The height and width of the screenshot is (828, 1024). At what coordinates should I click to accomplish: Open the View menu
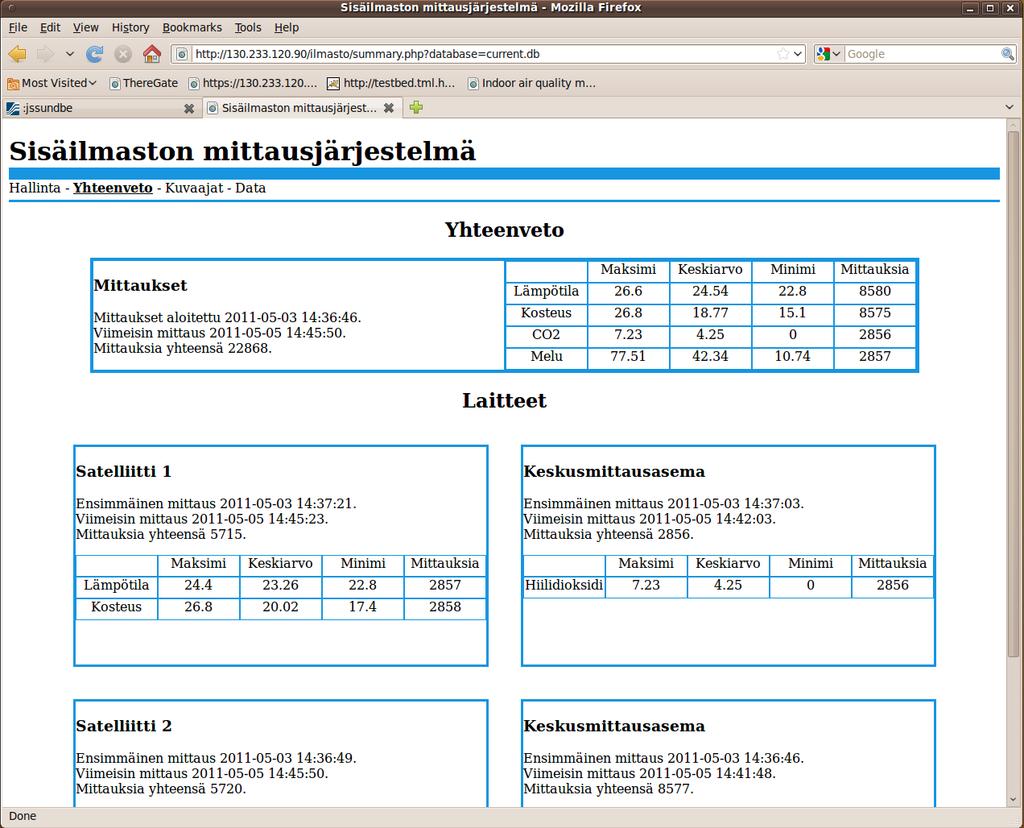pyautogui.click(x=86, y=27)
